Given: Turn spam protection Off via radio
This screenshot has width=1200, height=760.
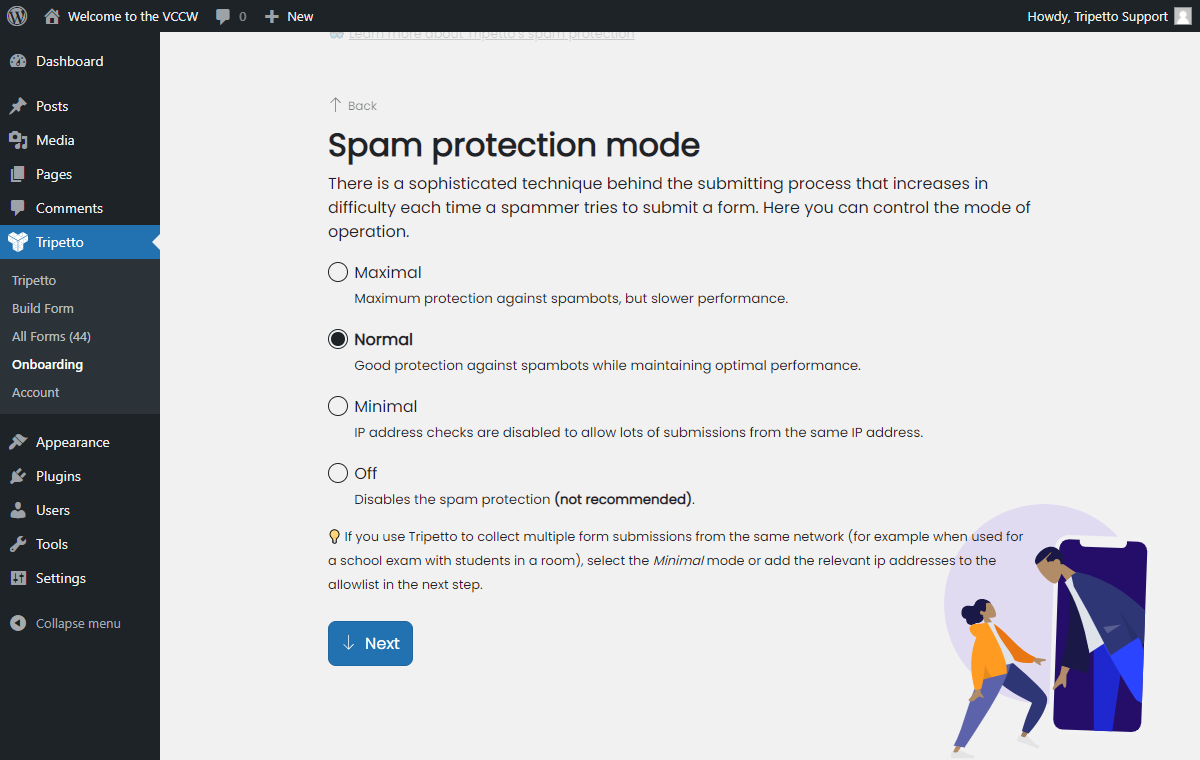Looking at the screenshot, I should point(338,473).
